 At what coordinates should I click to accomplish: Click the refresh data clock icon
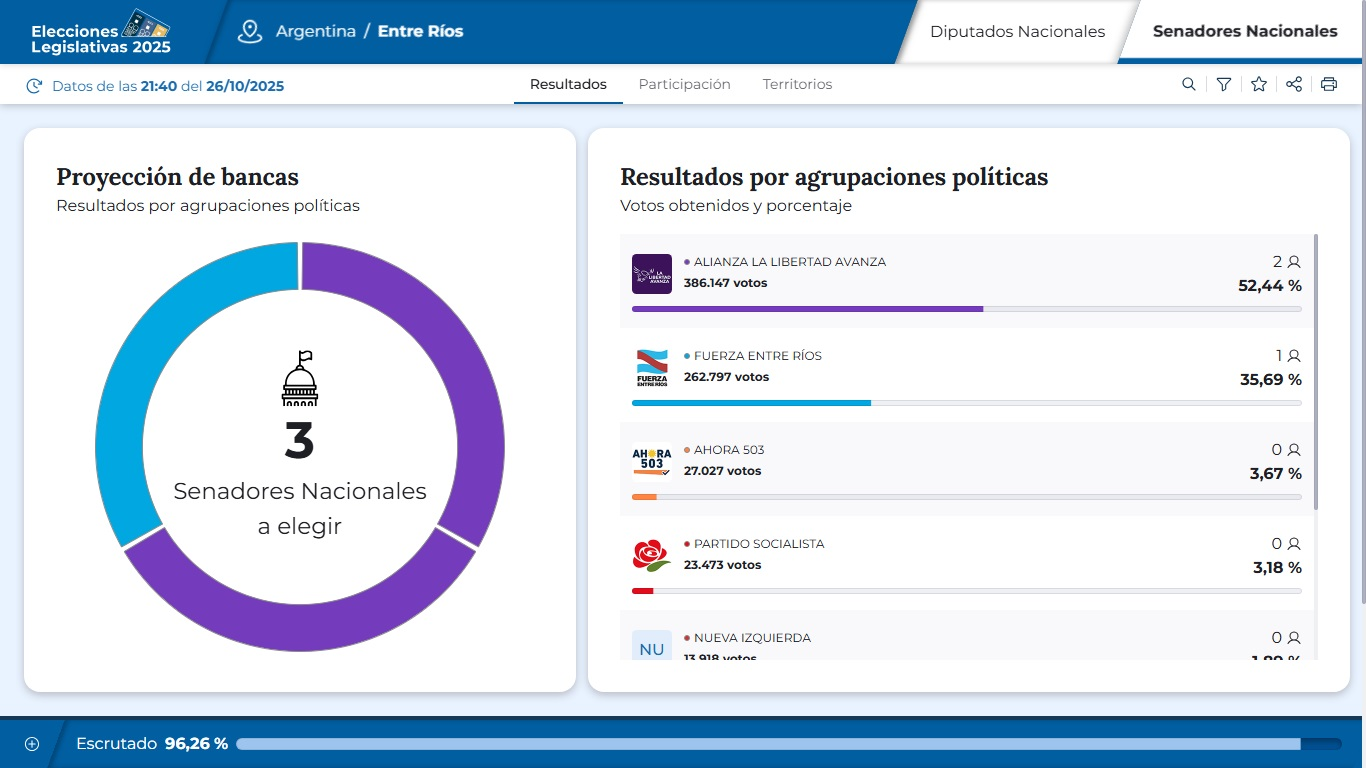coord(34,86)
